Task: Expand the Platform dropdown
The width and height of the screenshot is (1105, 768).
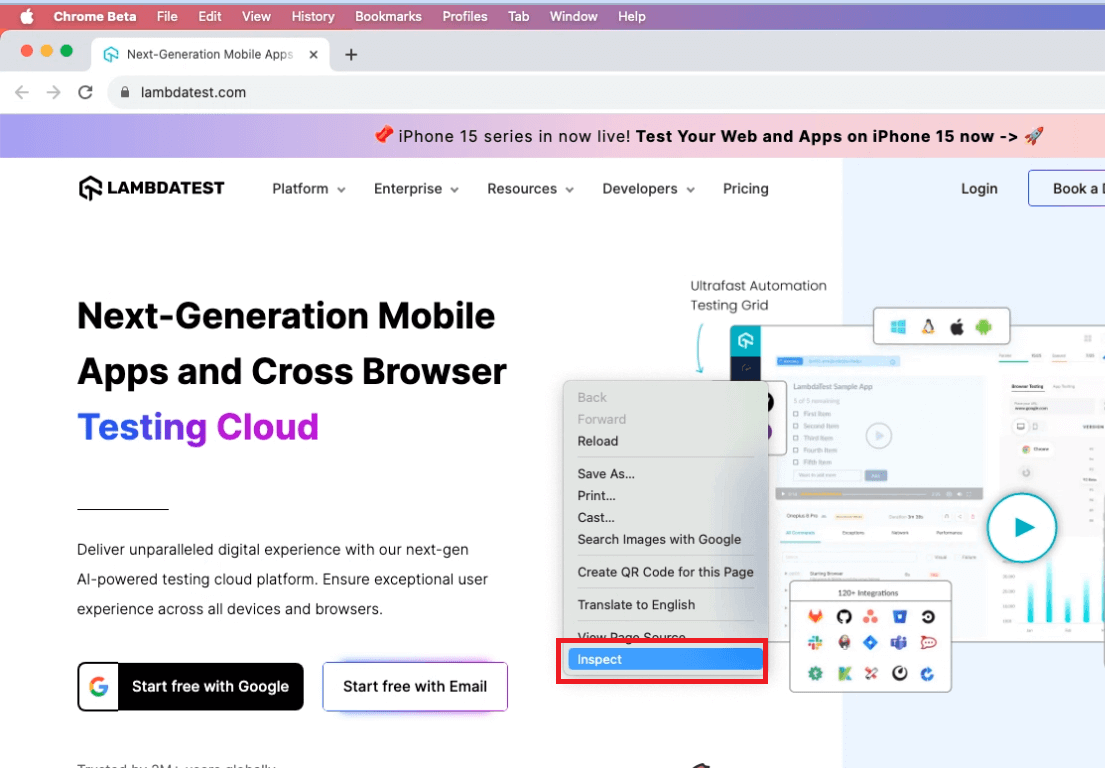Action: [x=309, y=189]
